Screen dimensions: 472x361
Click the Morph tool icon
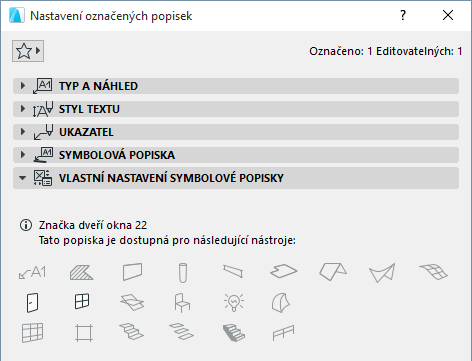click(x=281, y=303)
